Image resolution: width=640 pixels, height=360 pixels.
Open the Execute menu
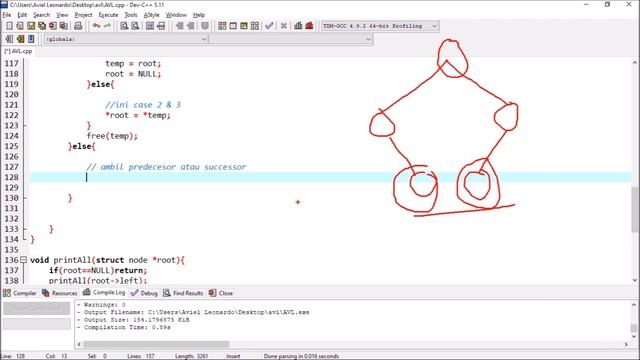tap(108, 15)
